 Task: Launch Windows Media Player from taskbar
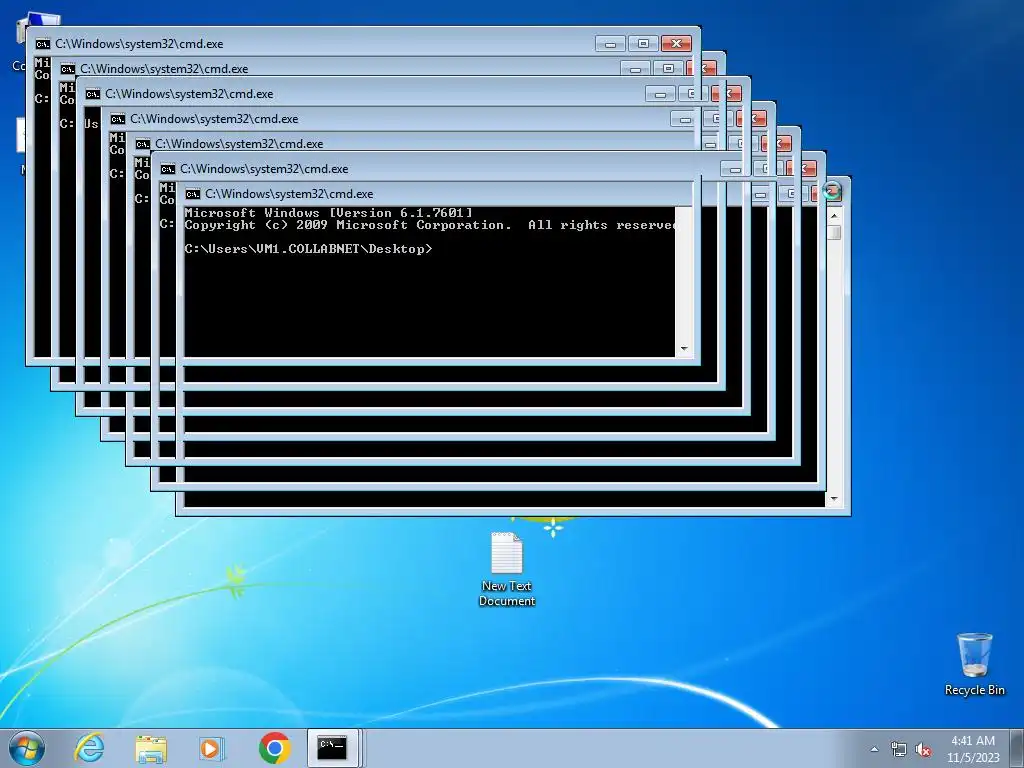(211, 748)
